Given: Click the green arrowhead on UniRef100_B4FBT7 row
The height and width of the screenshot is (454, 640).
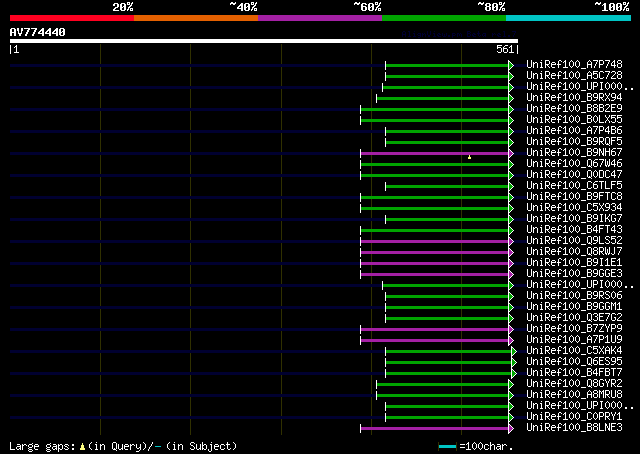Looking at the screenshot, I should tap(514, 374).
